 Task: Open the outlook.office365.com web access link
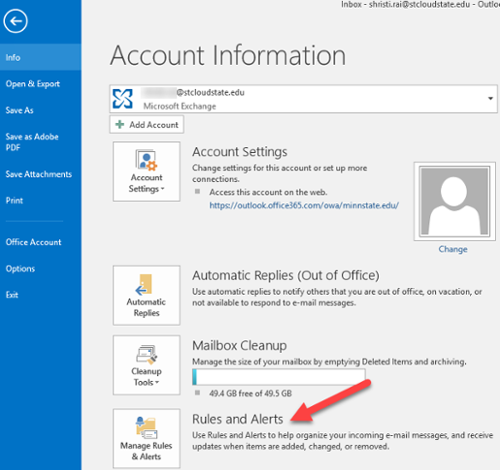[x=304, y=205]
